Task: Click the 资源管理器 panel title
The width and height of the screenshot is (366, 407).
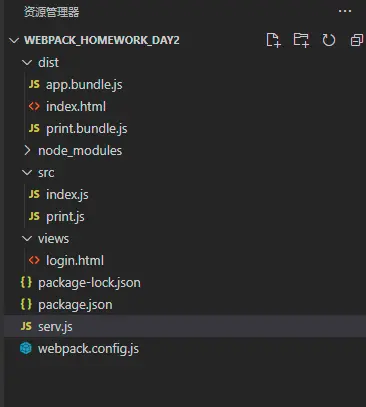Action: pyautogui.click(x=51, y=12)
